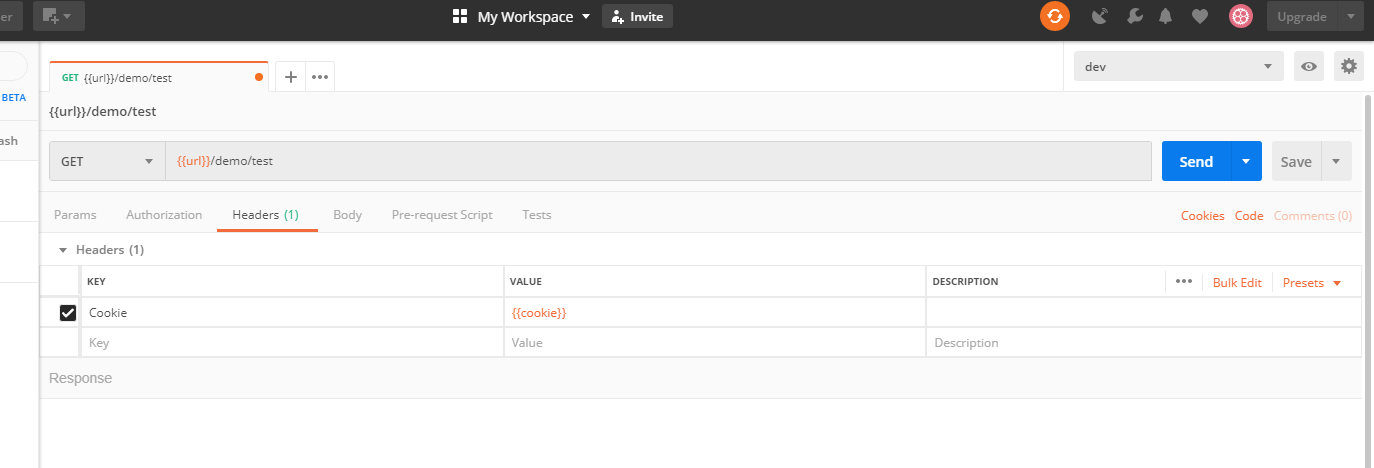The height and width of the screenshot is (468, 1374).
Task: Click Environment quick look eye icon
Action: click(x=1309, y=67)
